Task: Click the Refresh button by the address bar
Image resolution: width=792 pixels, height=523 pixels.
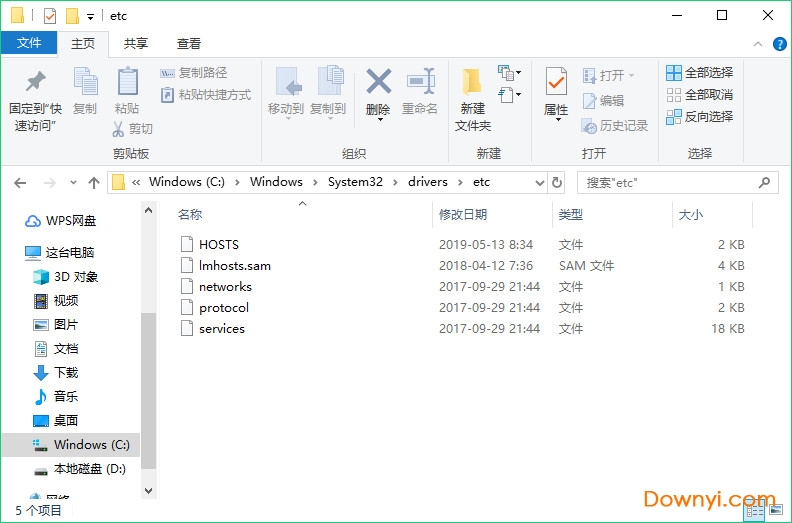Action: click(x=557, y=182)
